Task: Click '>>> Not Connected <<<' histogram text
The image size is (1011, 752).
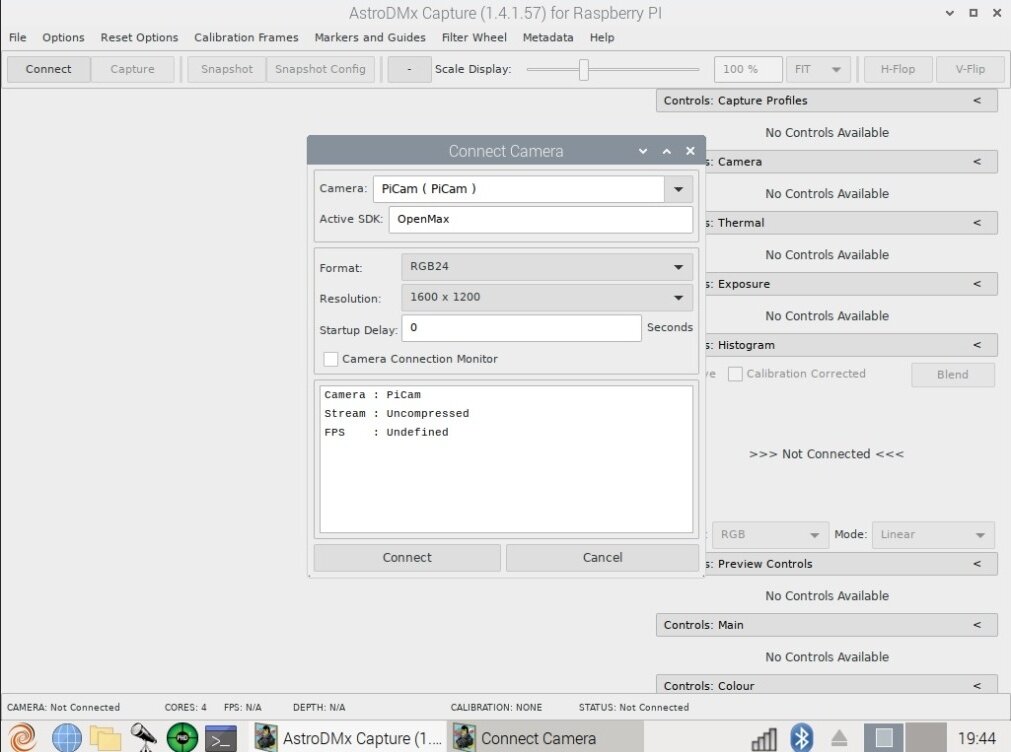Action: click(827, 454)
